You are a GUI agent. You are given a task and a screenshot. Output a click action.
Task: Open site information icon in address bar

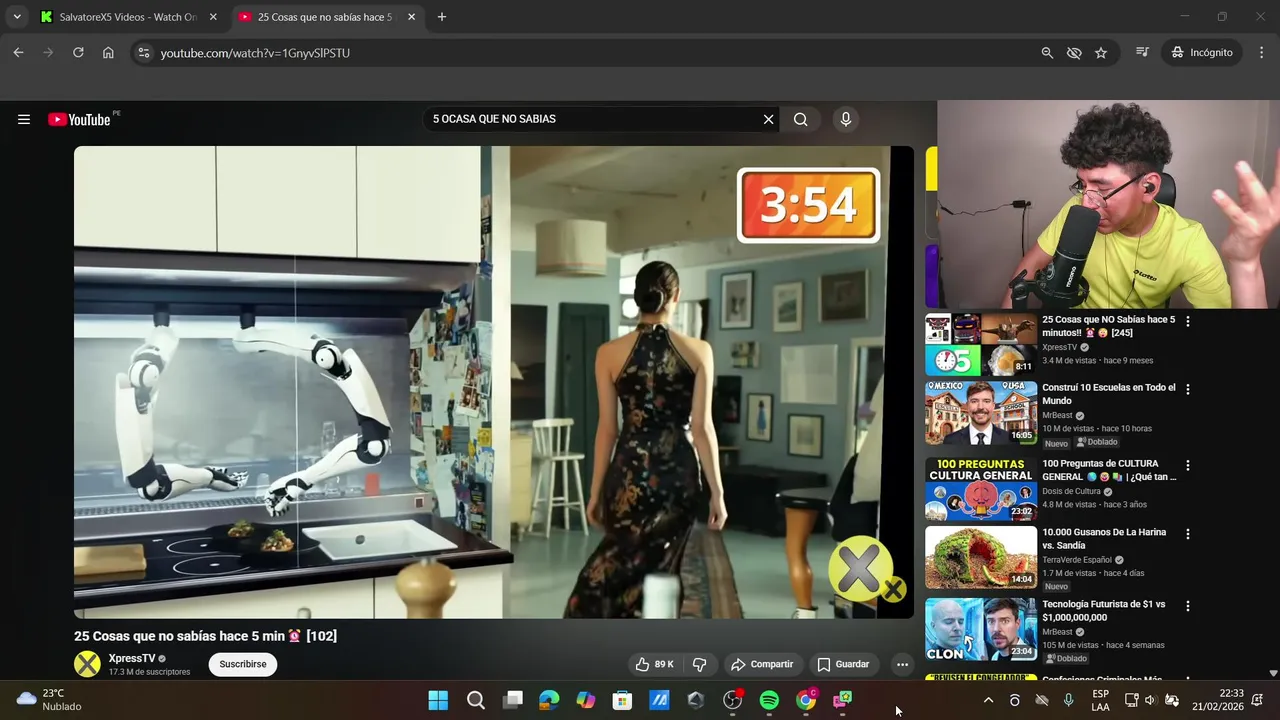[x=143, y=53]
